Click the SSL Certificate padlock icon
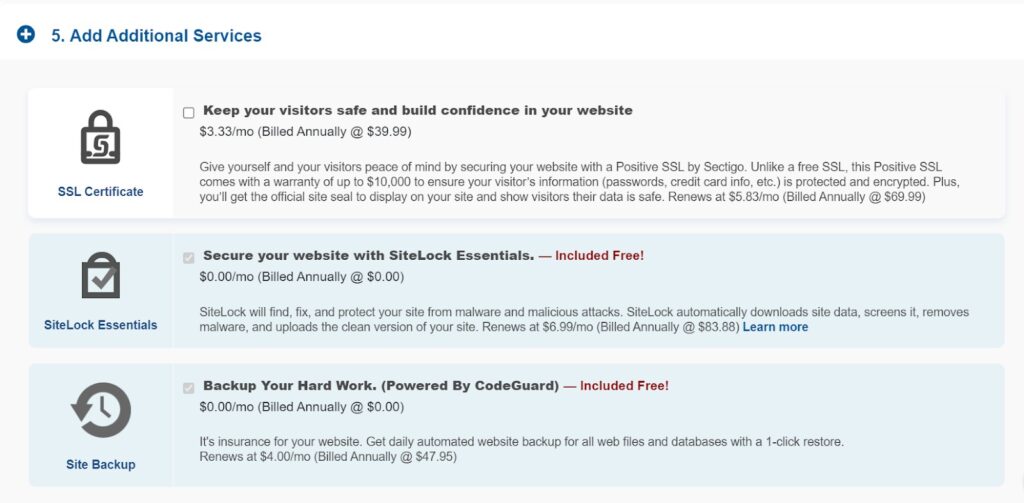This screenshot has width=1024, height=503. click(x=101, y=137)
